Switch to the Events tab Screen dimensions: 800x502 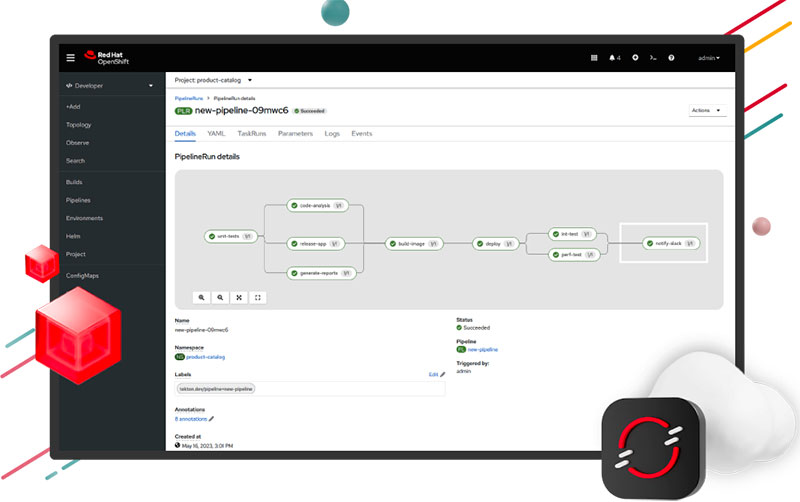[362, 134]
